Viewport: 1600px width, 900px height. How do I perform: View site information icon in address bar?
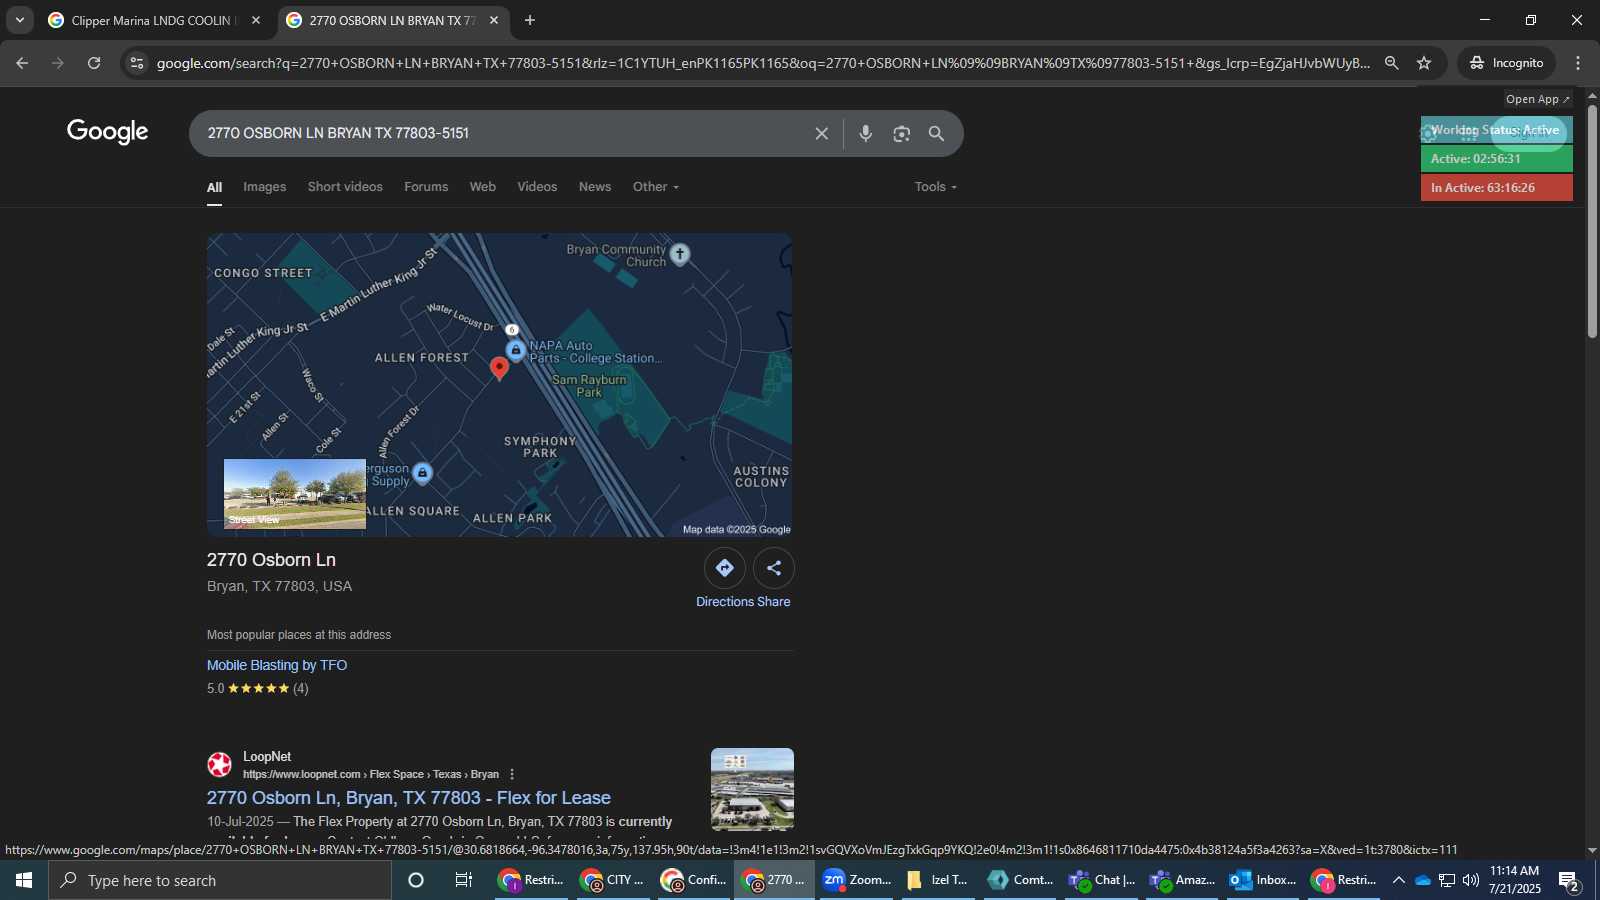point(137,63)
